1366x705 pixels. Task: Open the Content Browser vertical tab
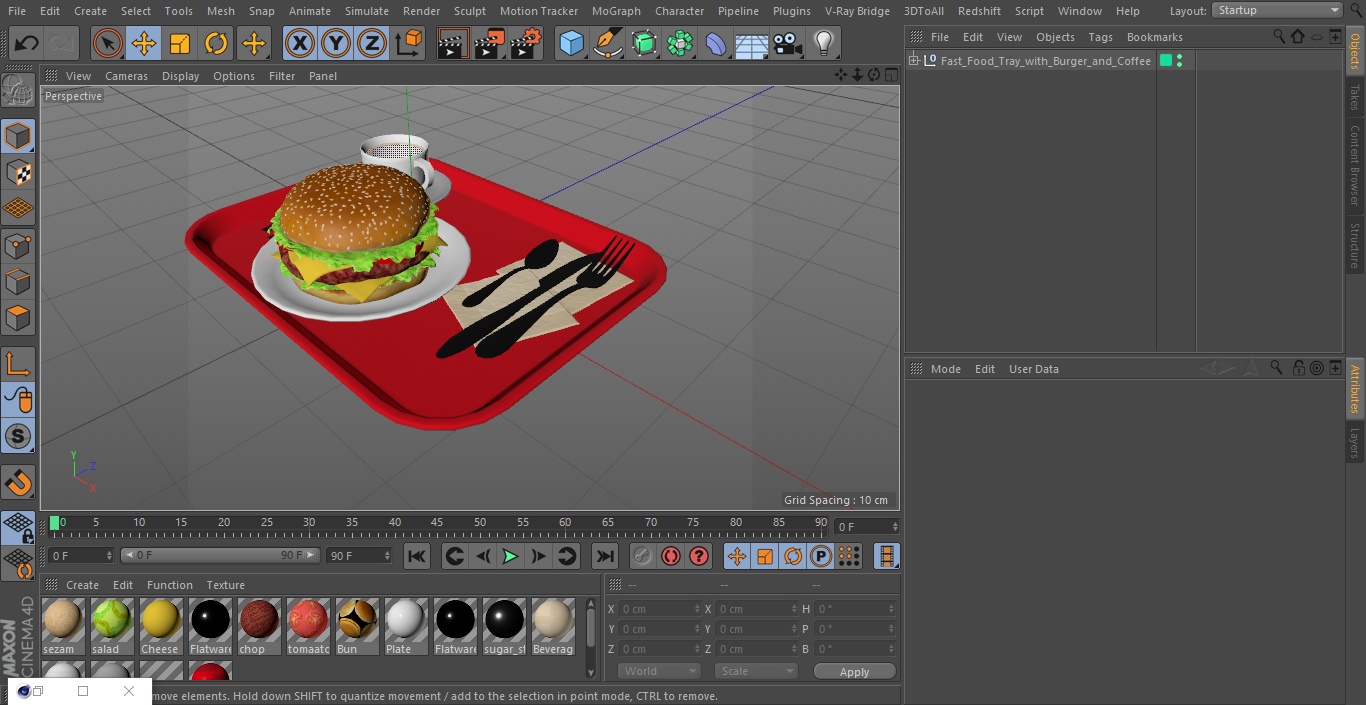point(1355,165)
